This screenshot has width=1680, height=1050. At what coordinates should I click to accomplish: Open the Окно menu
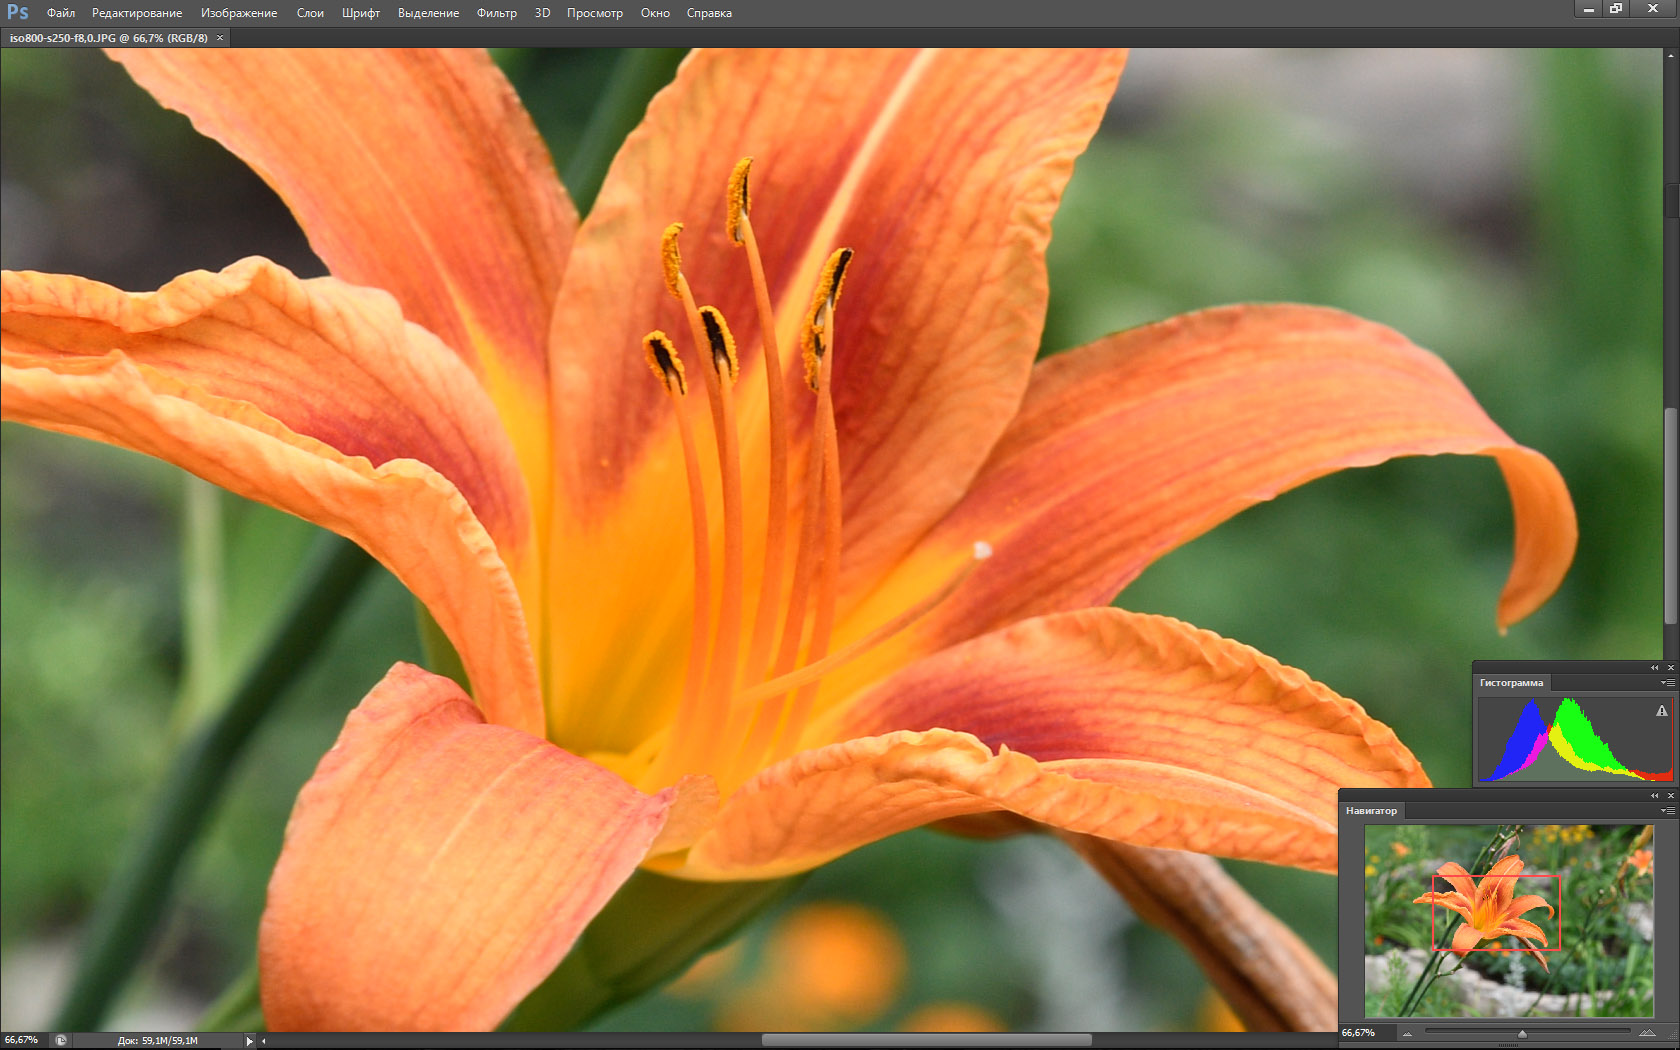655,13
